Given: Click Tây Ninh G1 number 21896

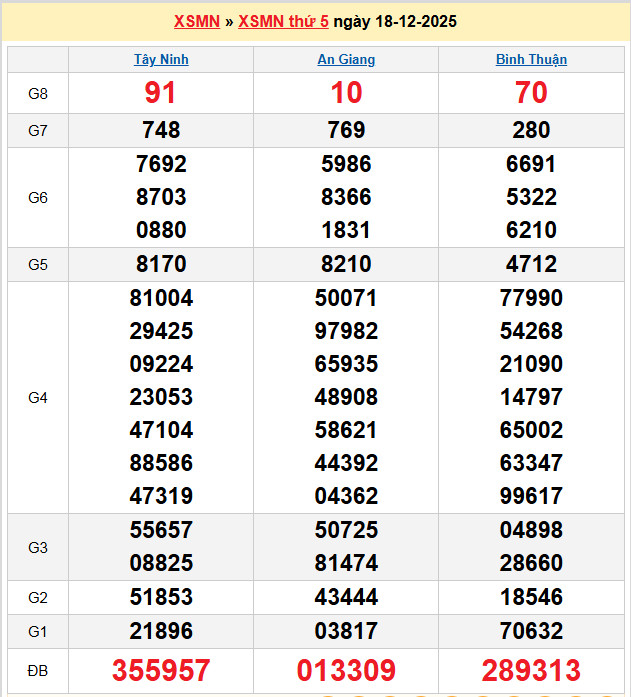Looking at the screenshot, I should coord(161,631).
